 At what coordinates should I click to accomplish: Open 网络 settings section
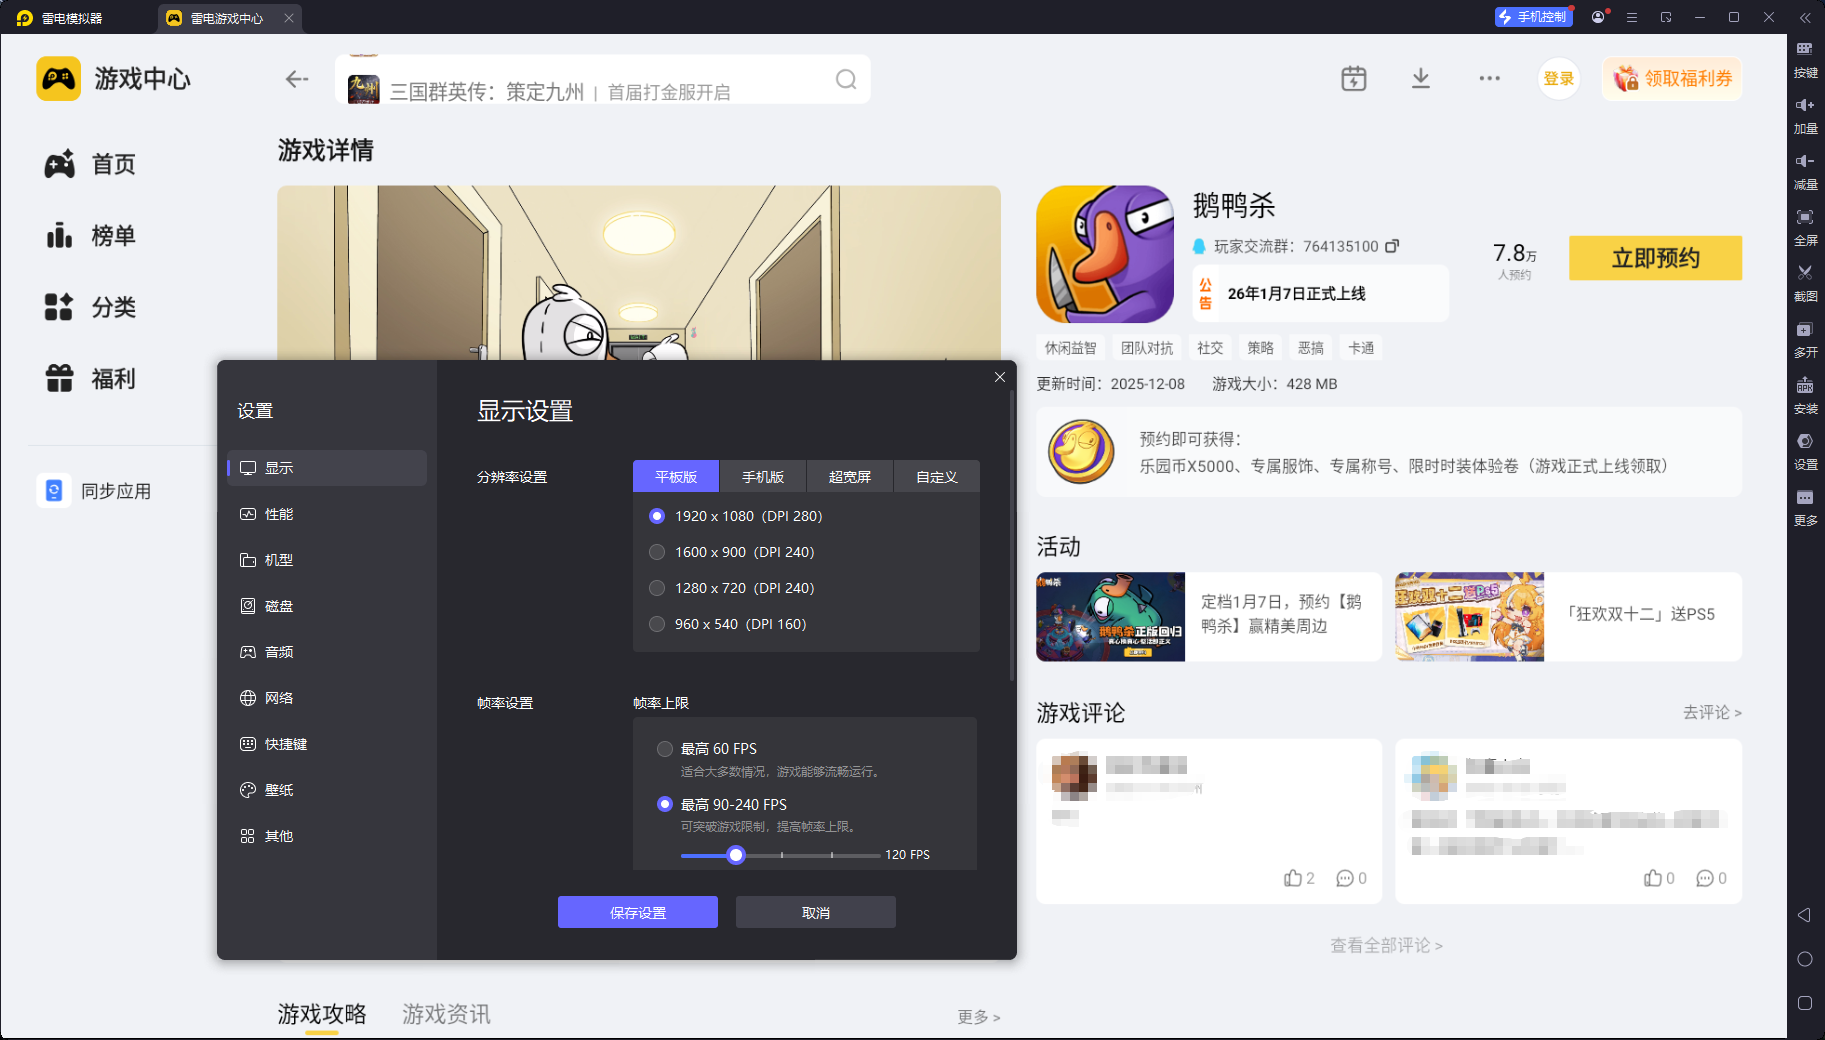point(327,698)
